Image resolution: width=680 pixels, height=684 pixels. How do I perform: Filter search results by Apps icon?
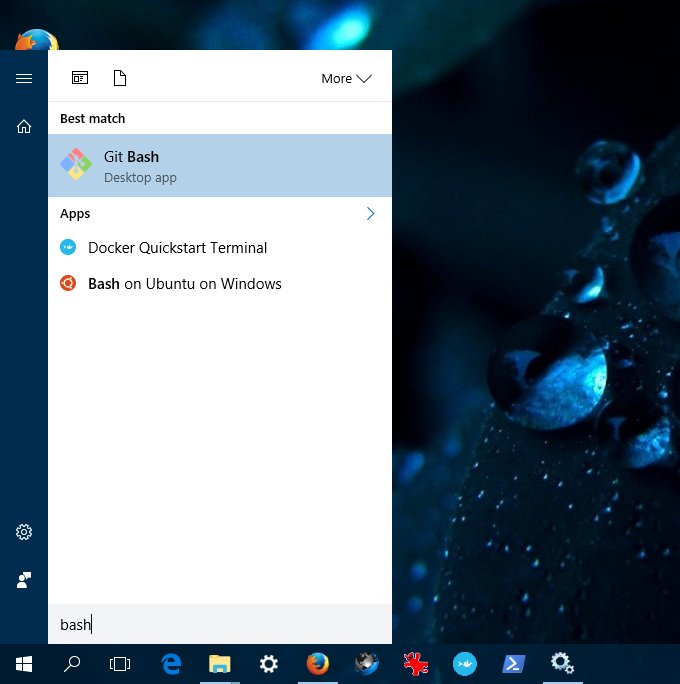point(80,78)
